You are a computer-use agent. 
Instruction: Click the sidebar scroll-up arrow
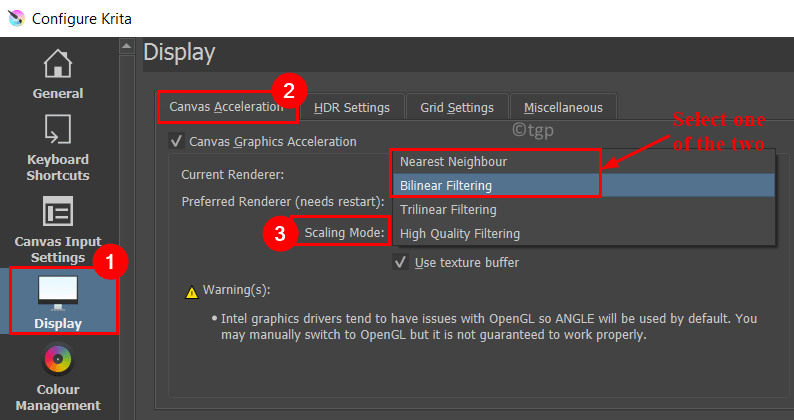pyautogui.click(x=127, y=46)
